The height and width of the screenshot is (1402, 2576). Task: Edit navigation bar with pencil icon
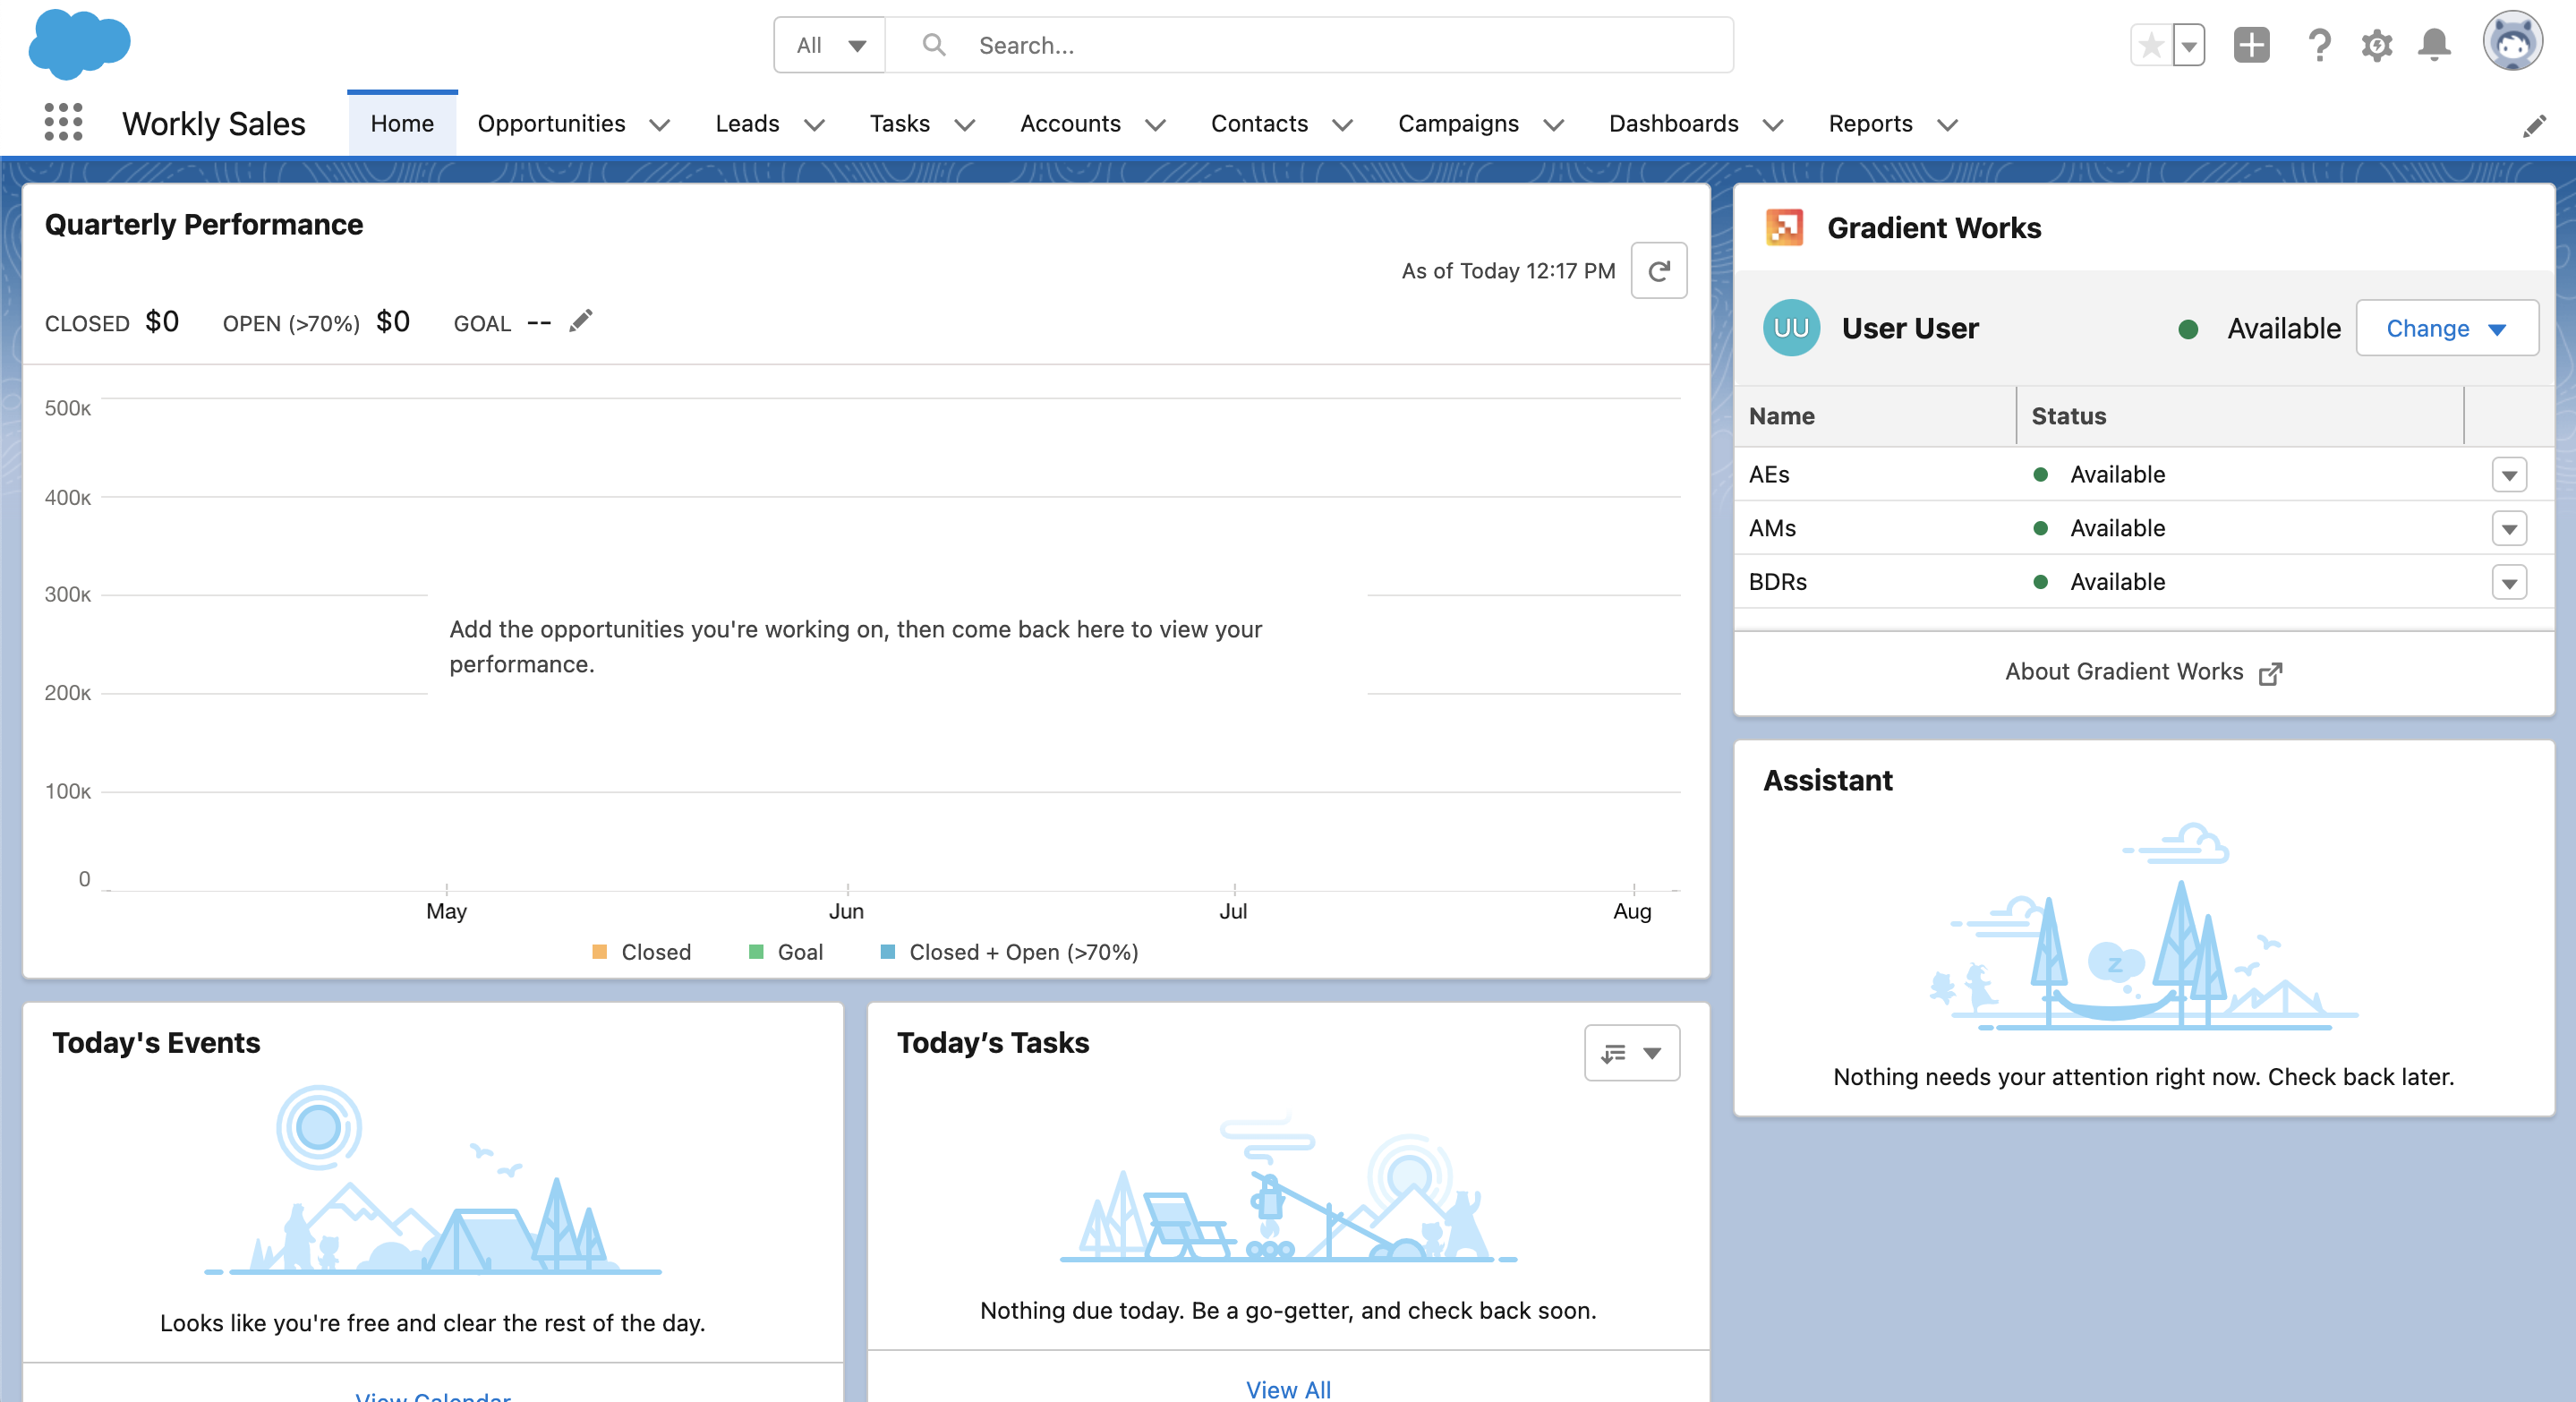tap(2533, 126)
